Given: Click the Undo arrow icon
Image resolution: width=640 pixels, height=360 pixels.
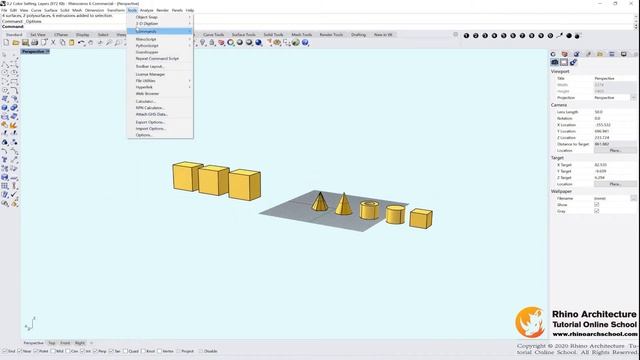Looking at the screenshot, I should [x=81, y=42].
